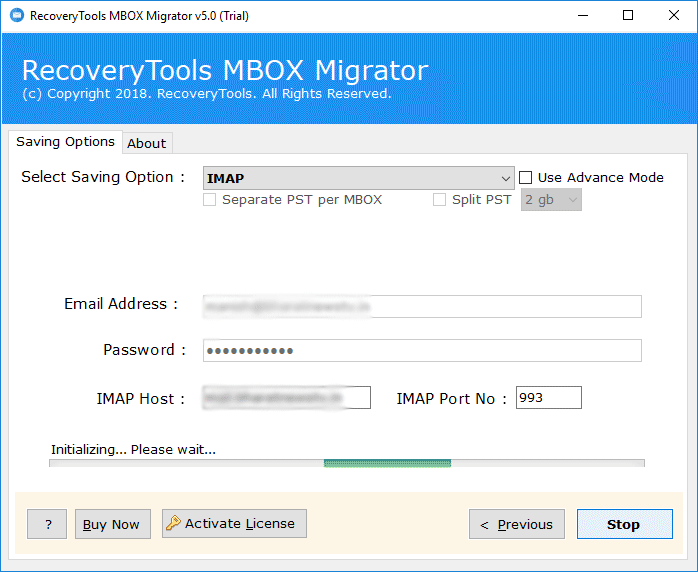Click the Buy Now button
Viewport: 698px width, 572px height.
113,524
